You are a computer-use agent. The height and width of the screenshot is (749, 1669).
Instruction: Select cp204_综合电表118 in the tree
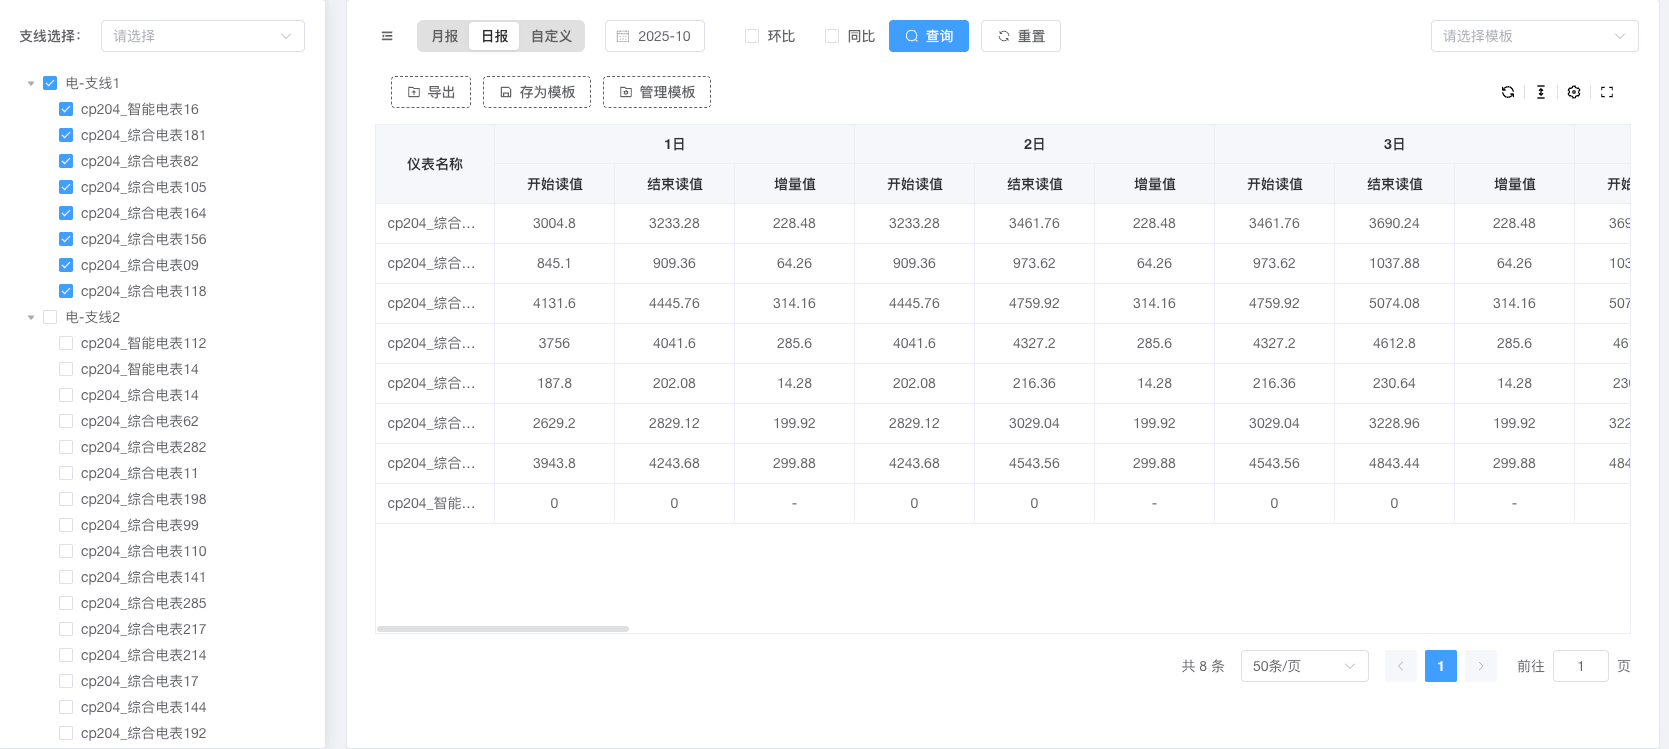tap(144, 291)
